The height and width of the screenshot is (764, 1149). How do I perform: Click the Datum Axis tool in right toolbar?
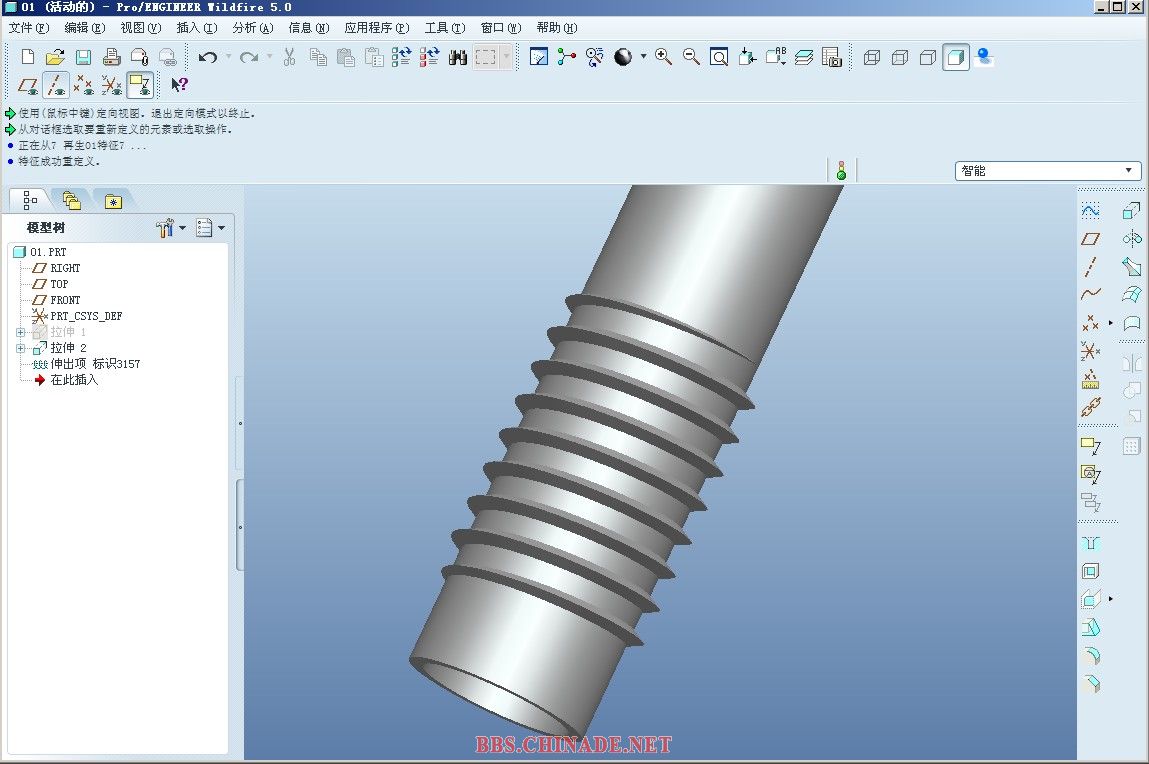1090,267
